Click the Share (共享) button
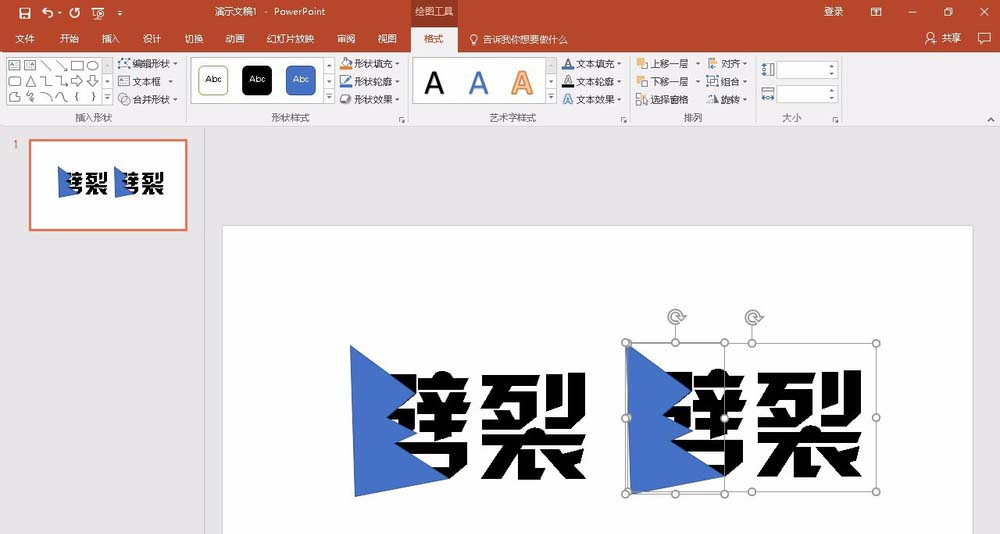Screen dimensions: 1000x534 943,38
